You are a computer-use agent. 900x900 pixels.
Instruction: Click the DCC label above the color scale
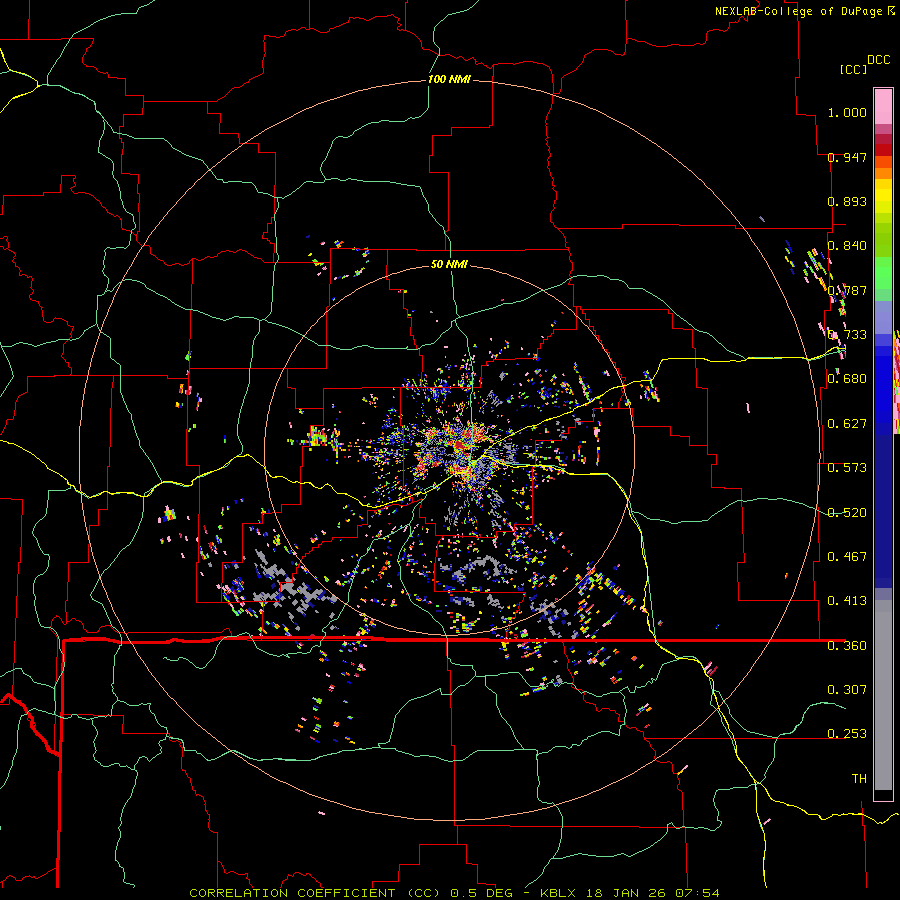coord(879,60)
